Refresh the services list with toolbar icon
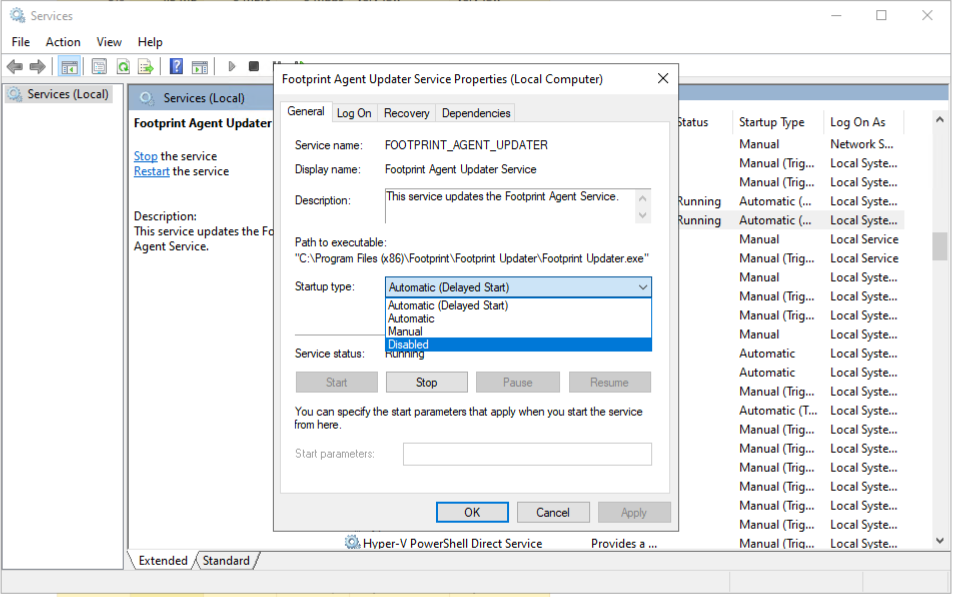Image resolution: width=954 pixels, height=597 pixels. tap(124, 66)
